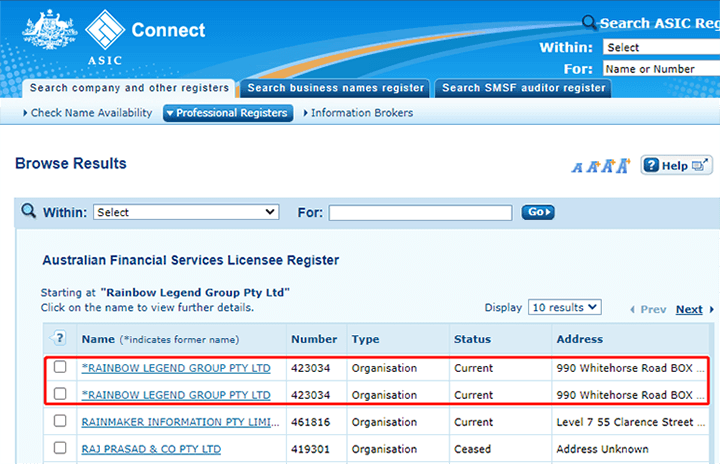Go to Next page of results
This screenshot has width=720, height=464.
tap(689, 309)
